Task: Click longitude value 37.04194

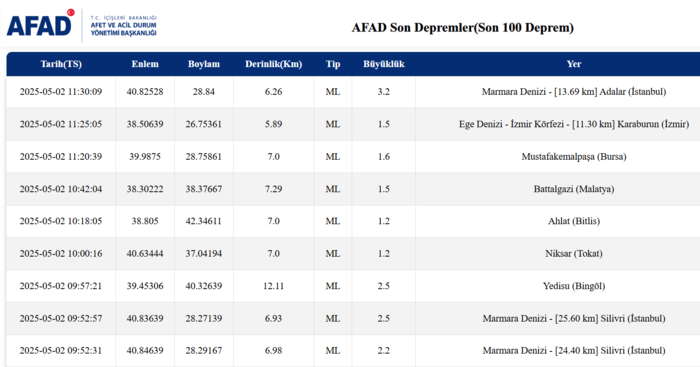Action: [x=204, y=254]
